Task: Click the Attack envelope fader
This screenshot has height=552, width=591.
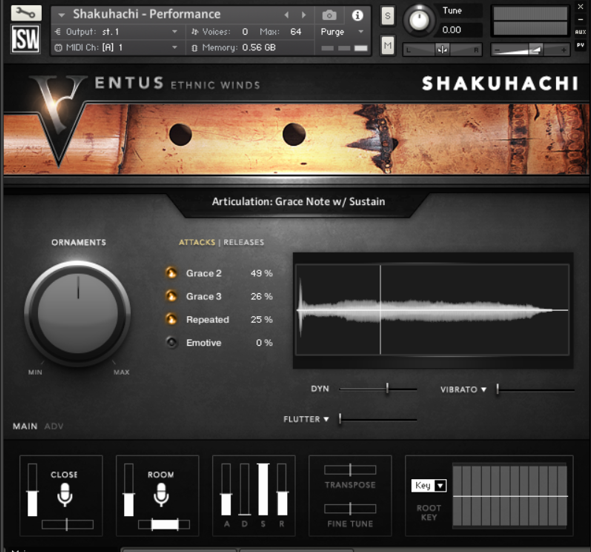Action: click(x=226, y=489)
